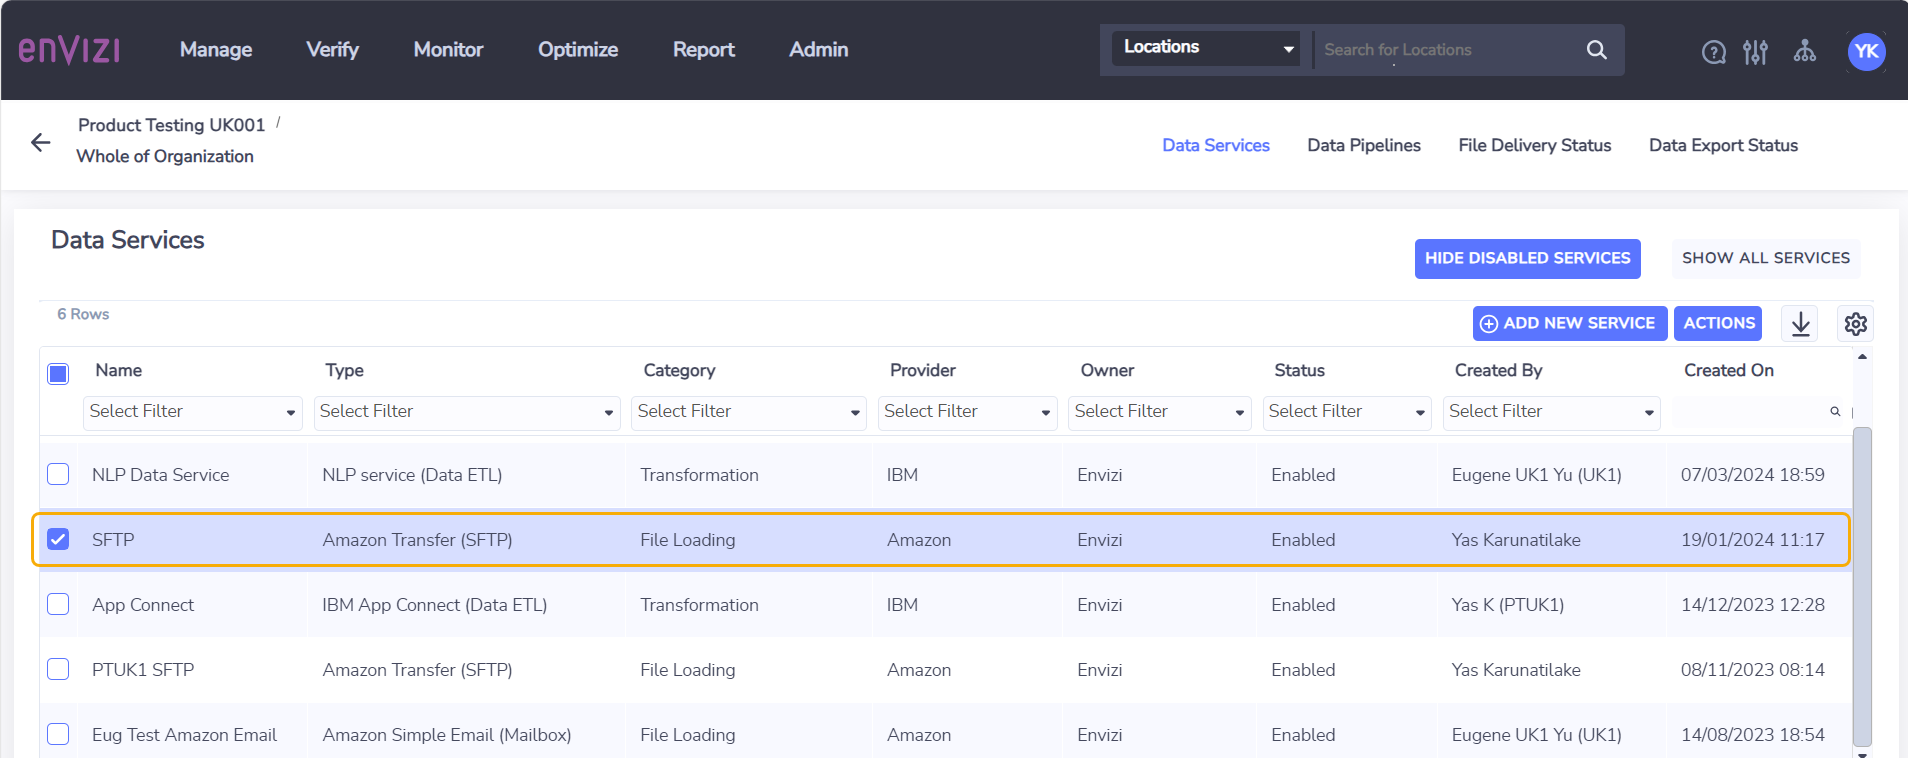Open the Created By filter dropdown
1908x758 pixels.
click(1552, 412)
